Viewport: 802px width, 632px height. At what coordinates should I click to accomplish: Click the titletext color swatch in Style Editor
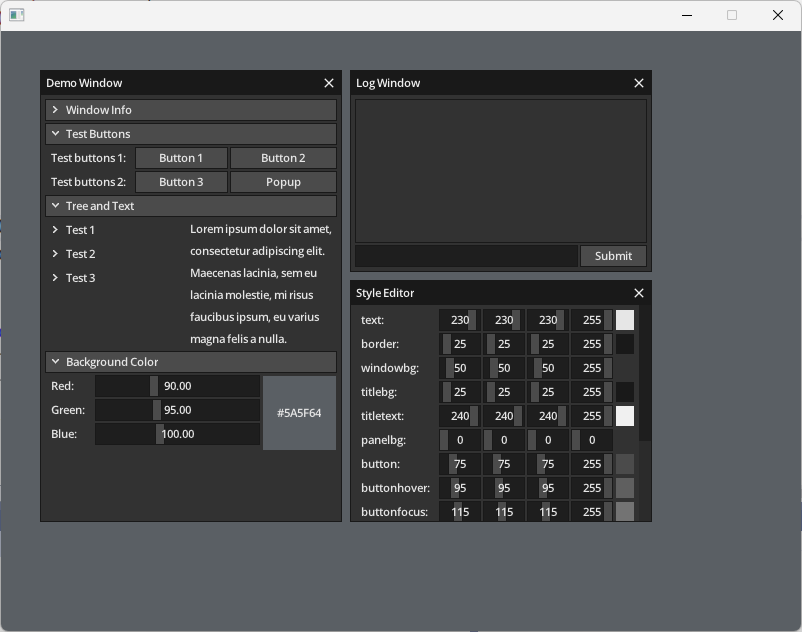[x=624, y=415]
